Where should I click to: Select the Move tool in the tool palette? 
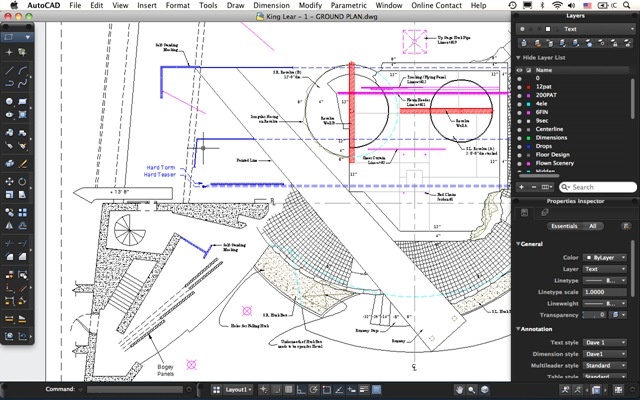[x=9, y=181]
